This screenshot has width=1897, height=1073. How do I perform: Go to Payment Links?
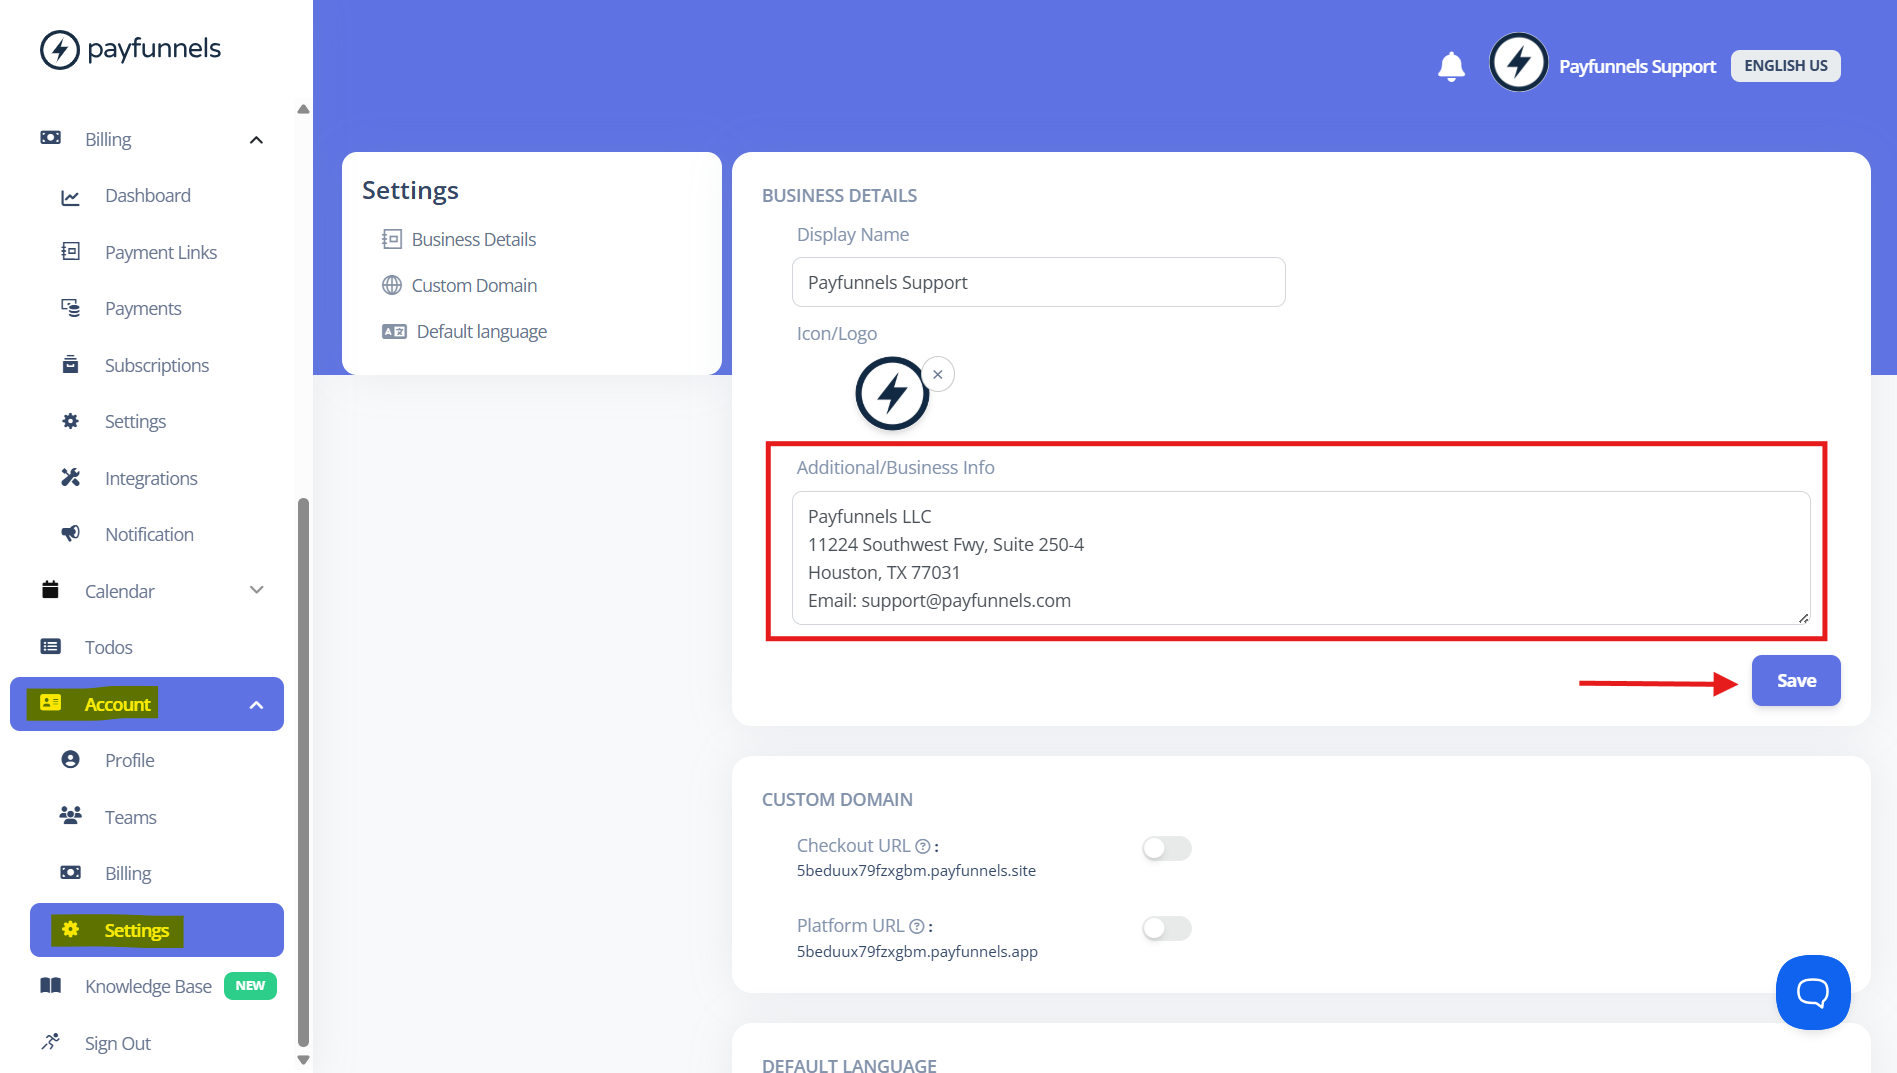[x=161, y=253]
